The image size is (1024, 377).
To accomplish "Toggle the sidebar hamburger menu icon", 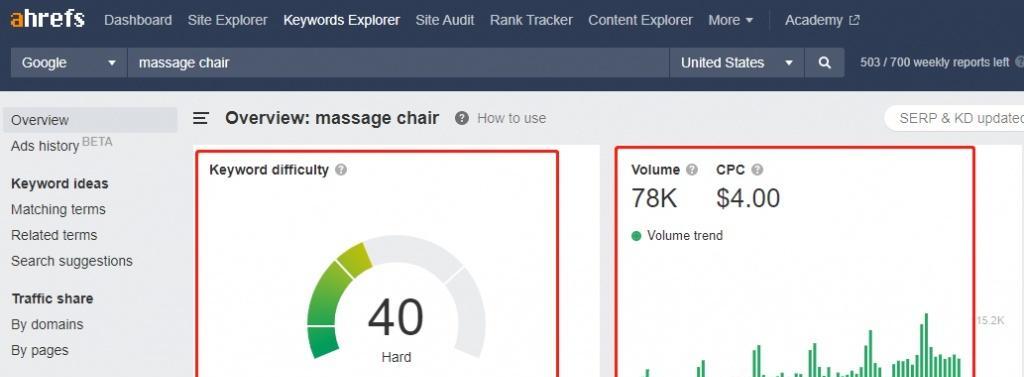I will 201,118.
